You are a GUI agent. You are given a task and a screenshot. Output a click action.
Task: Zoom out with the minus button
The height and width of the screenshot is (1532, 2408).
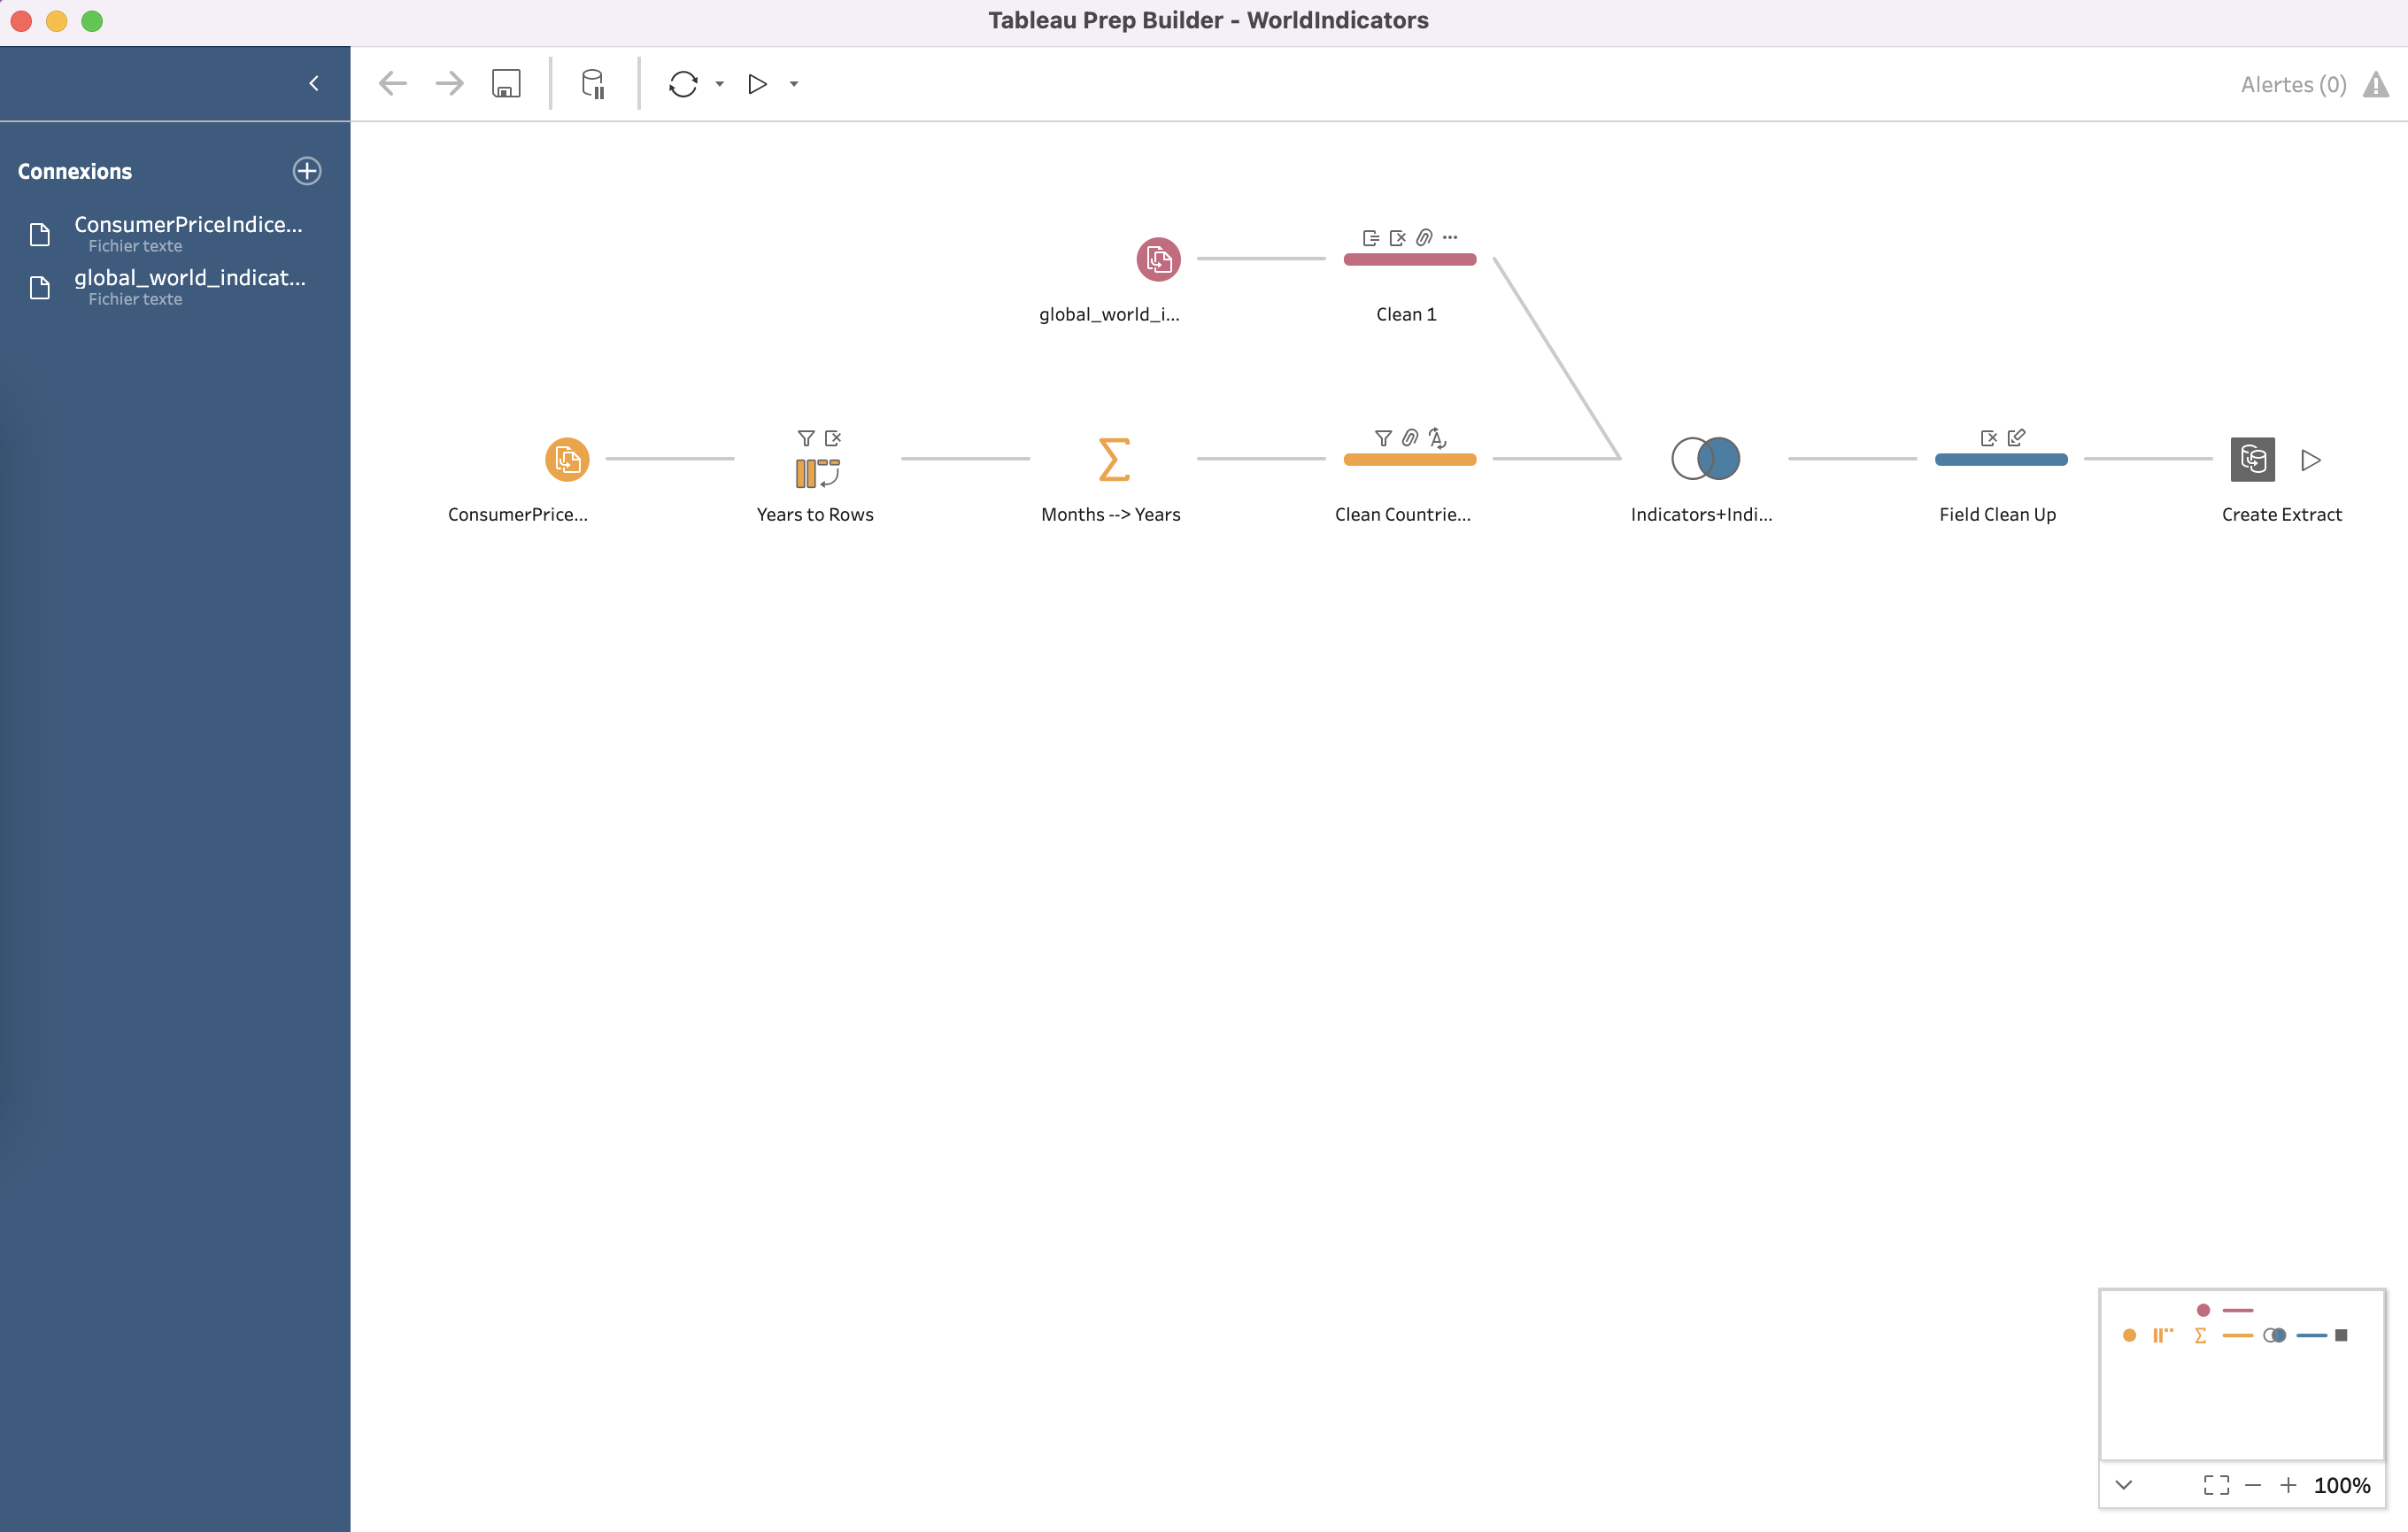coord(2253,1485)
